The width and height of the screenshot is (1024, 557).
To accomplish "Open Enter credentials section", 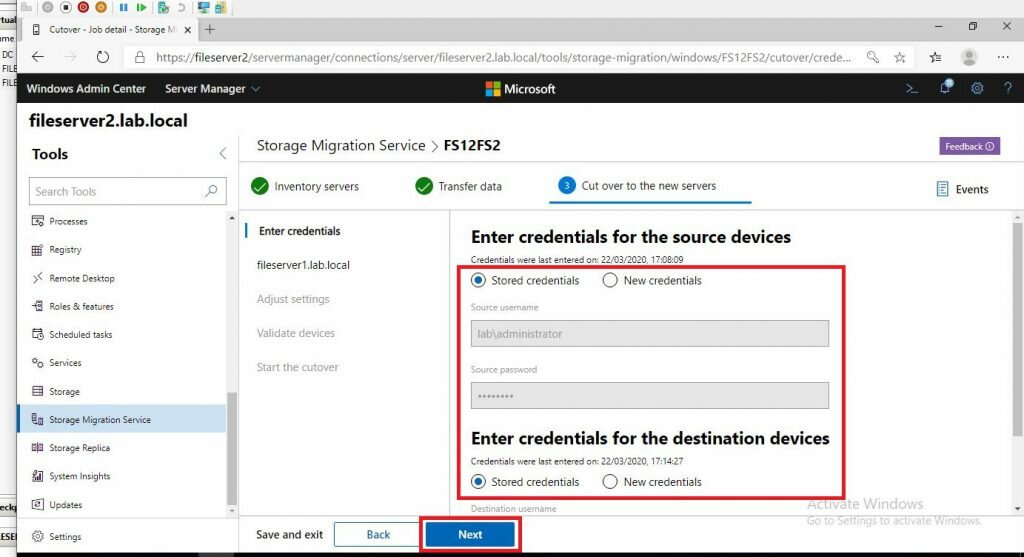I will tap(299, 231).
